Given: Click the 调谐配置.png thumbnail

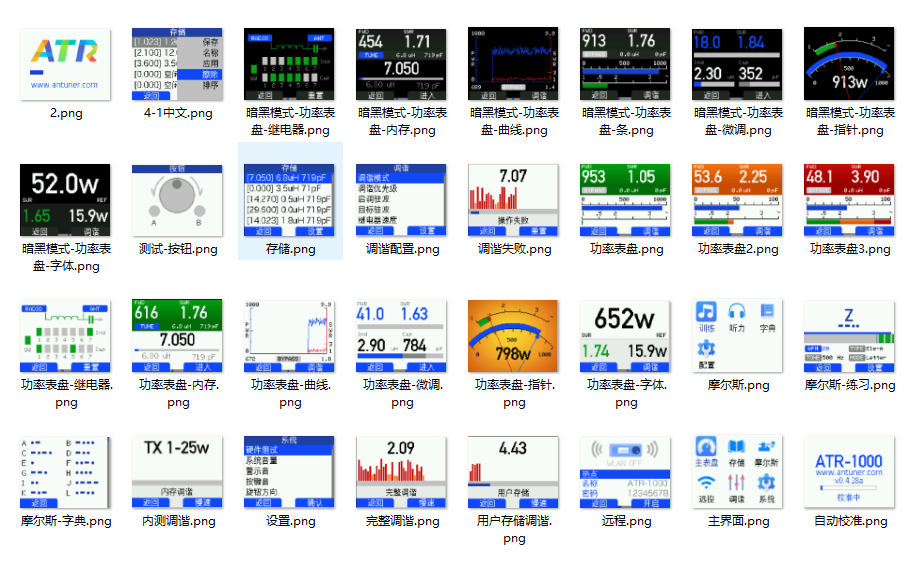Looking at the screenshot, I should (x=402, y=200).
